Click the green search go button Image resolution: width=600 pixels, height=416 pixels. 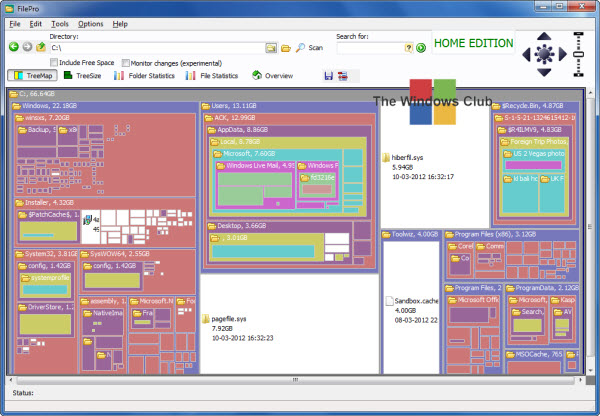click(x=421, y=48)
